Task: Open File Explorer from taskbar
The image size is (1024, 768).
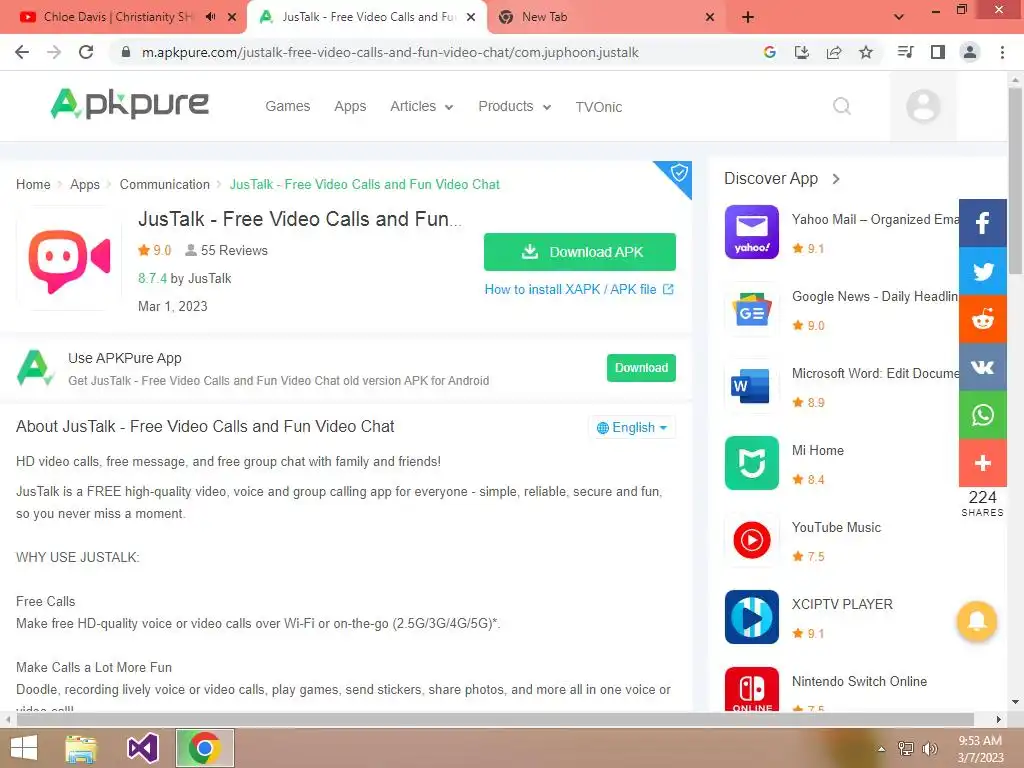Action: click(82, 748)
